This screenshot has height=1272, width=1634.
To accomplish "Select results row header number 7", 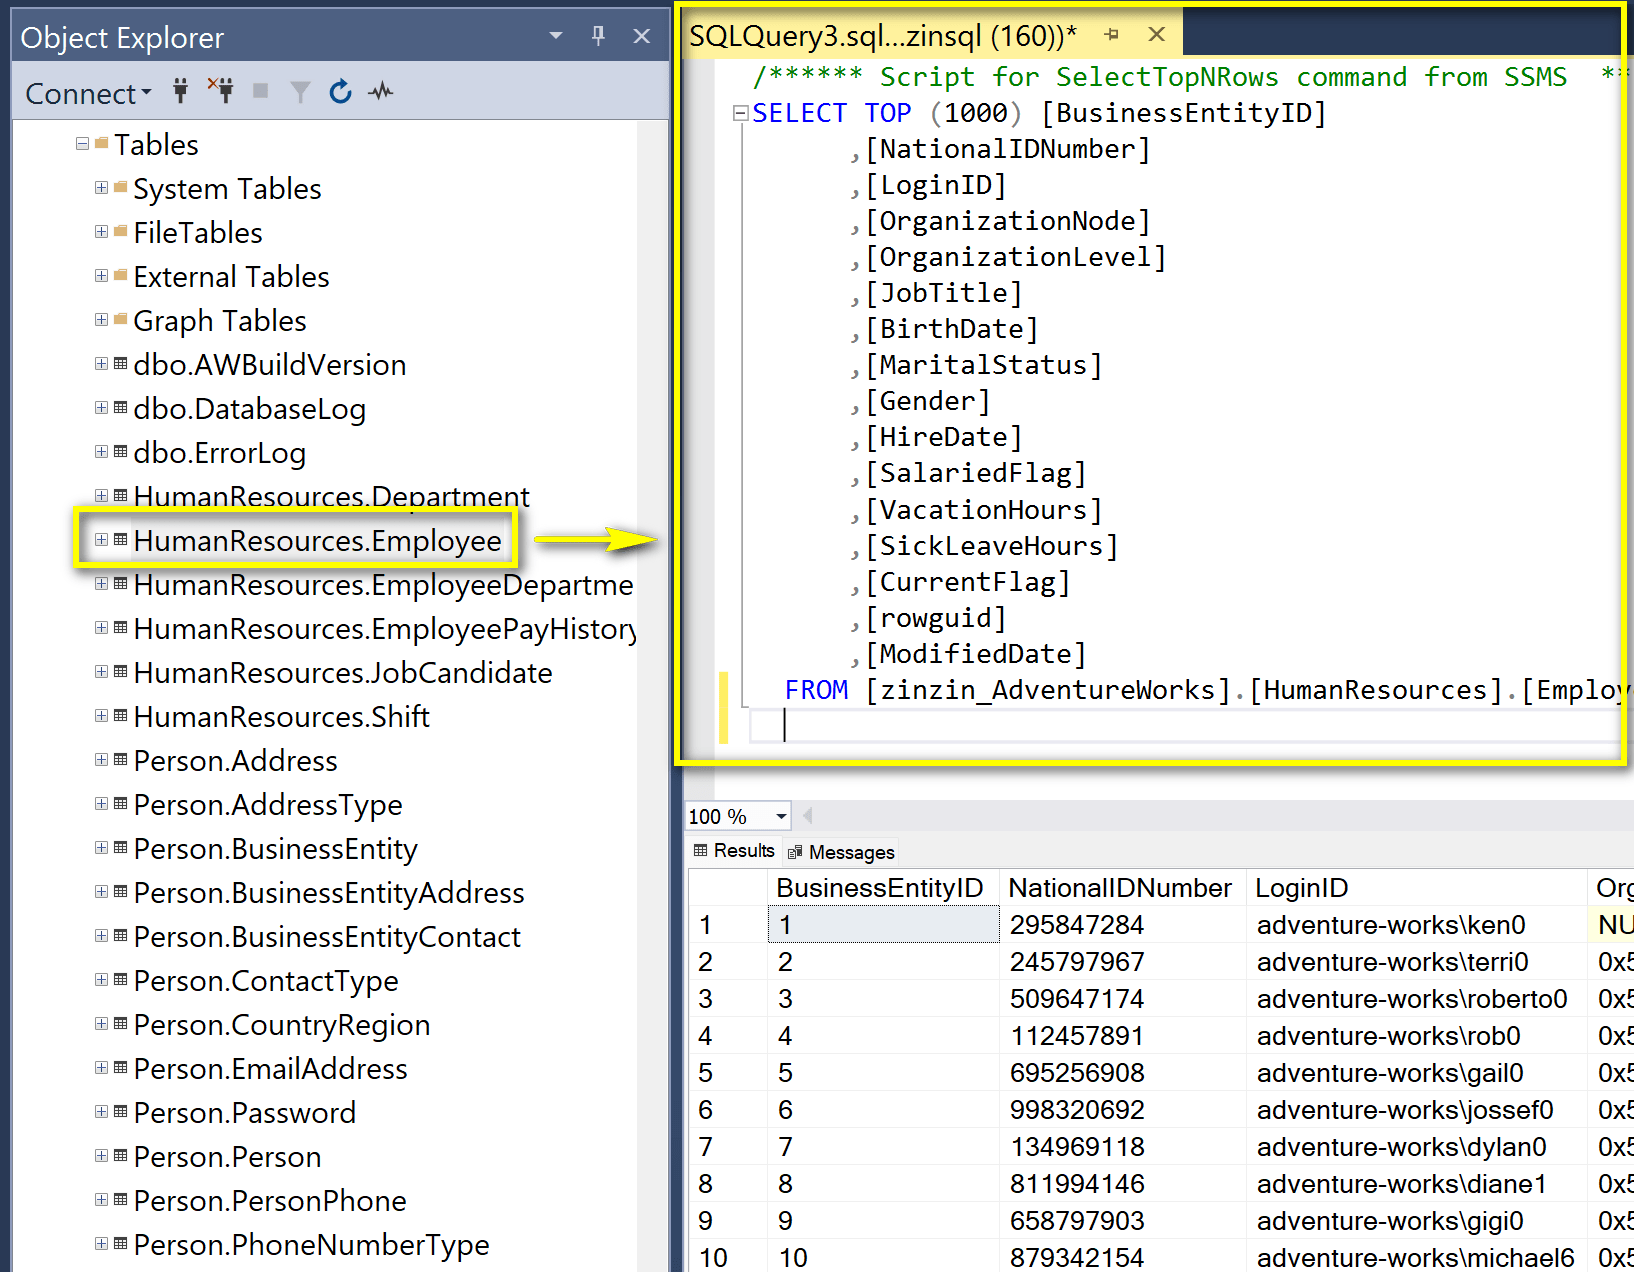I will [727, 1146].
